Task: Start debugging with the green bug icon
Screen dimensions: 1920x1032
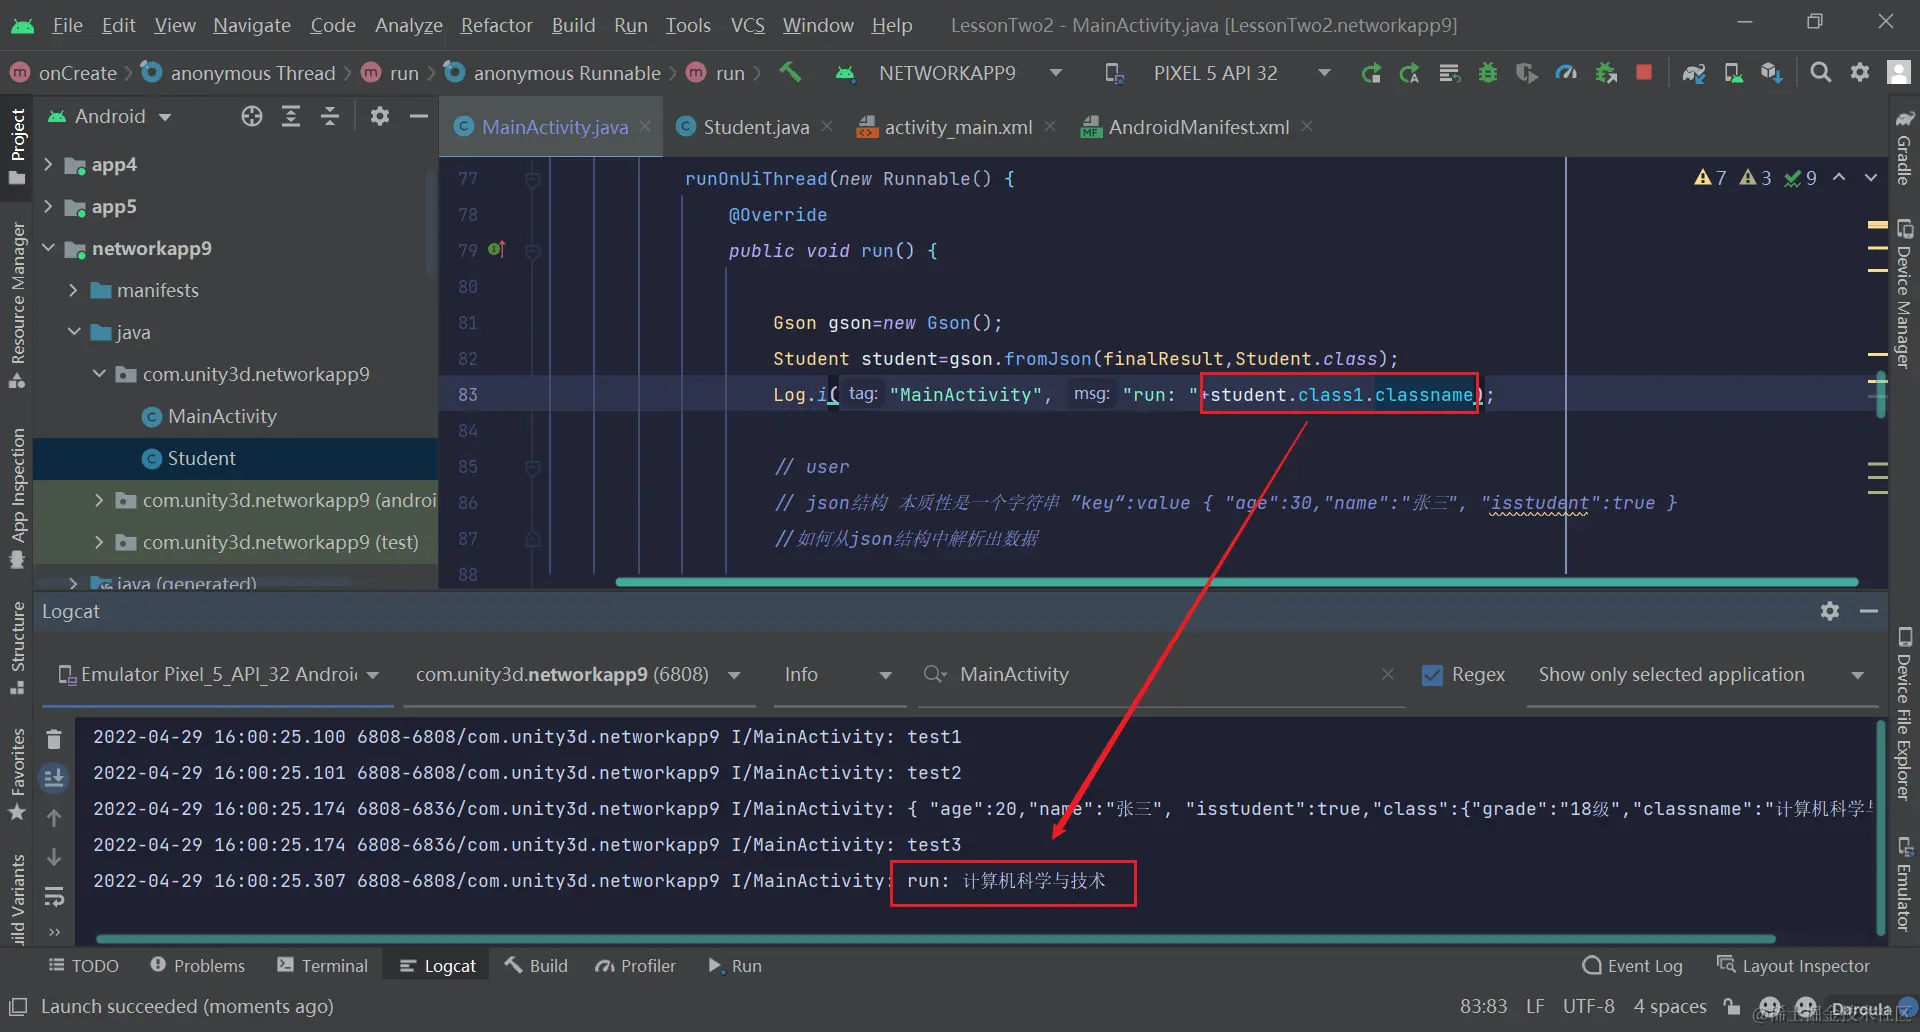Action: point(1488,73)
